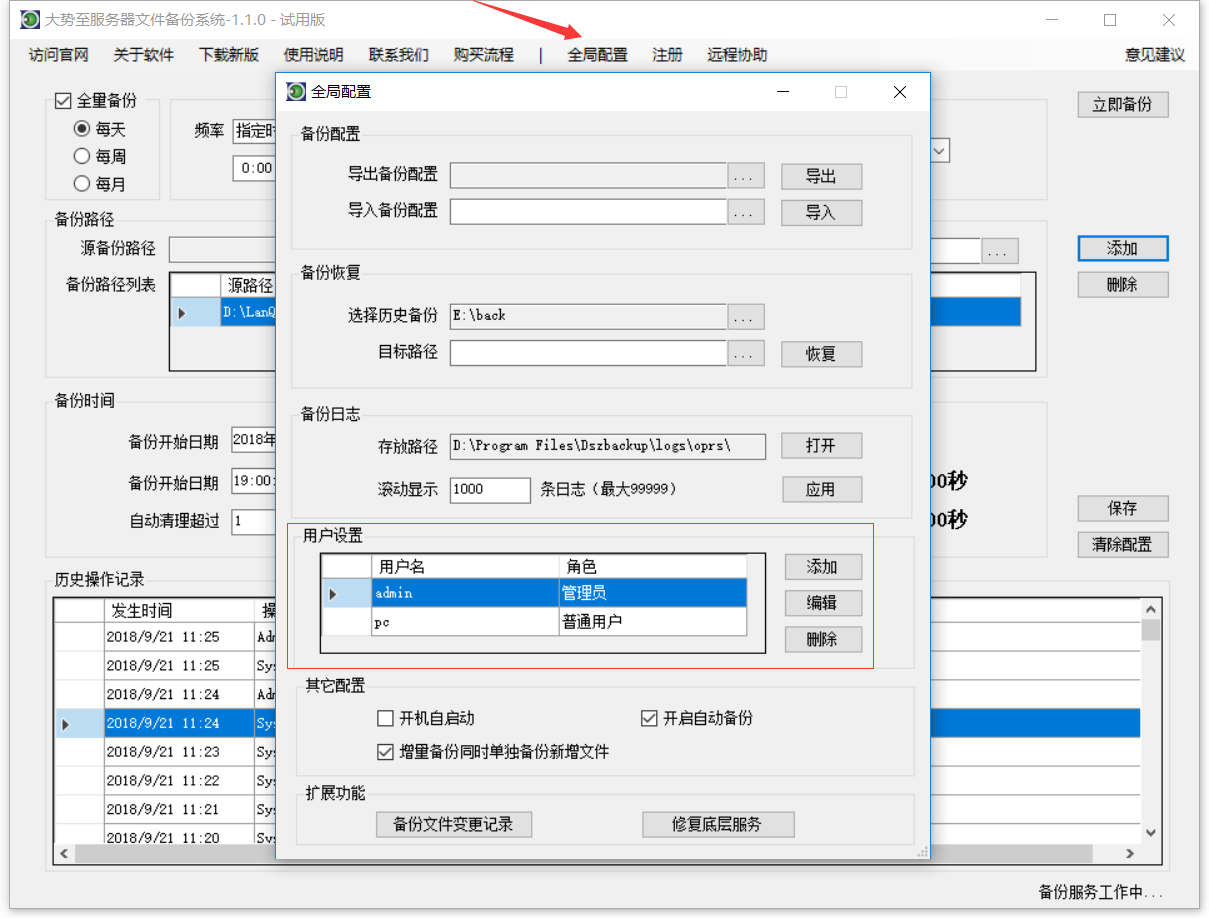Select the admin user row
1209x918 pixels.
pos(534,593)
